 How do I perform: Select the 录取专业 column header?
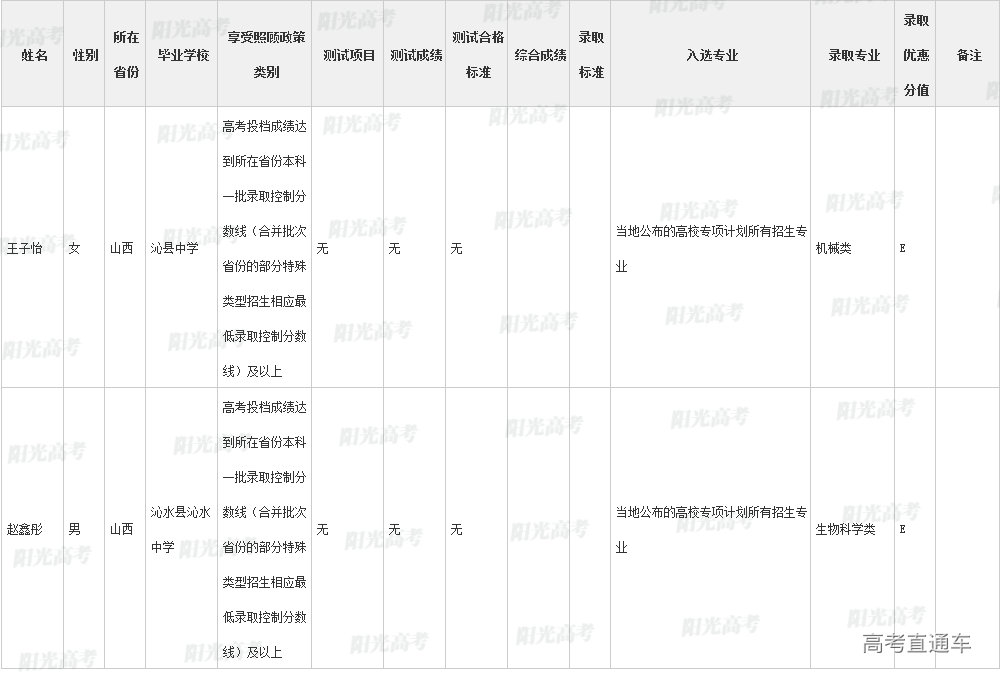tap(853, 55)
